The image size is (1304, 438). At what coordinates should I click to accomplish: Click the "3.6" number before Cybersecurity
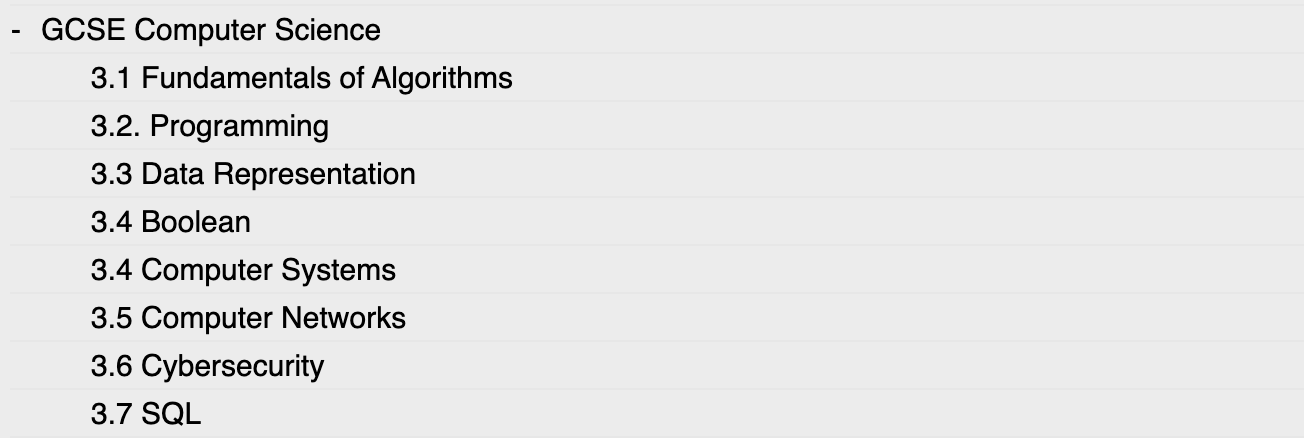[111, 366]
